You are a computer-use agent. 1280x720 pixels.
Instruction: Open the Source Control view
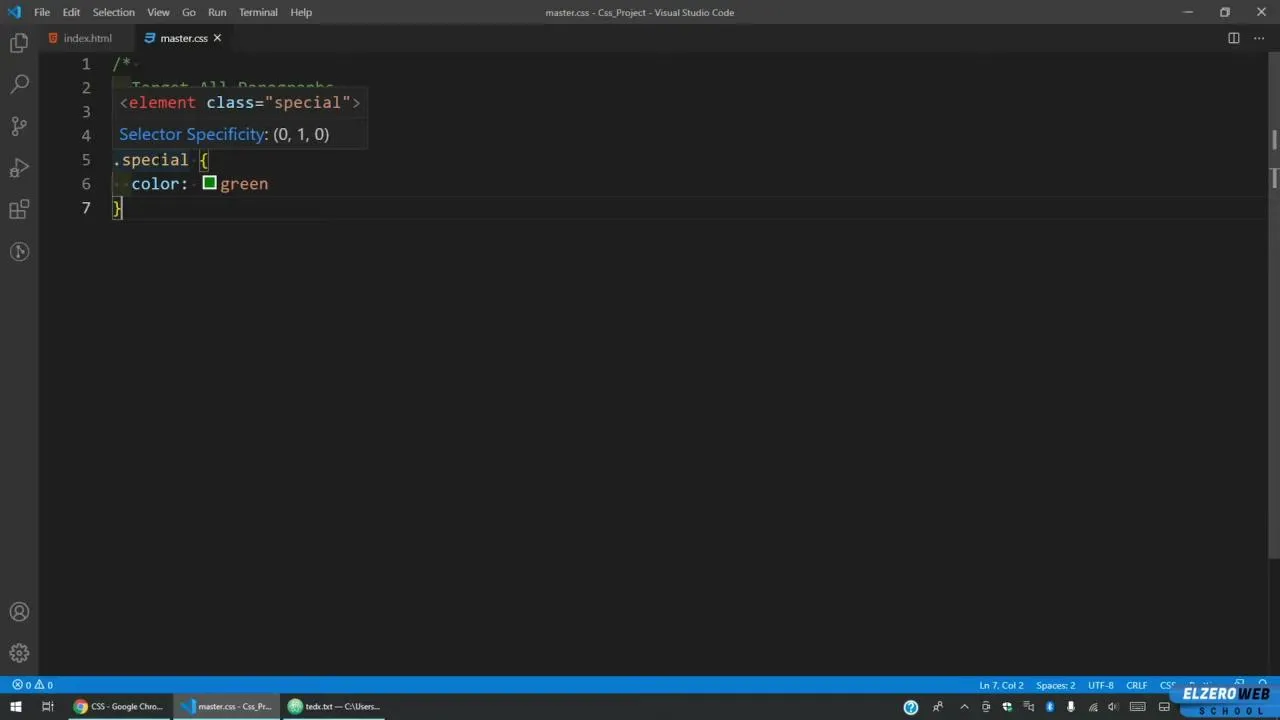(19, 126)
